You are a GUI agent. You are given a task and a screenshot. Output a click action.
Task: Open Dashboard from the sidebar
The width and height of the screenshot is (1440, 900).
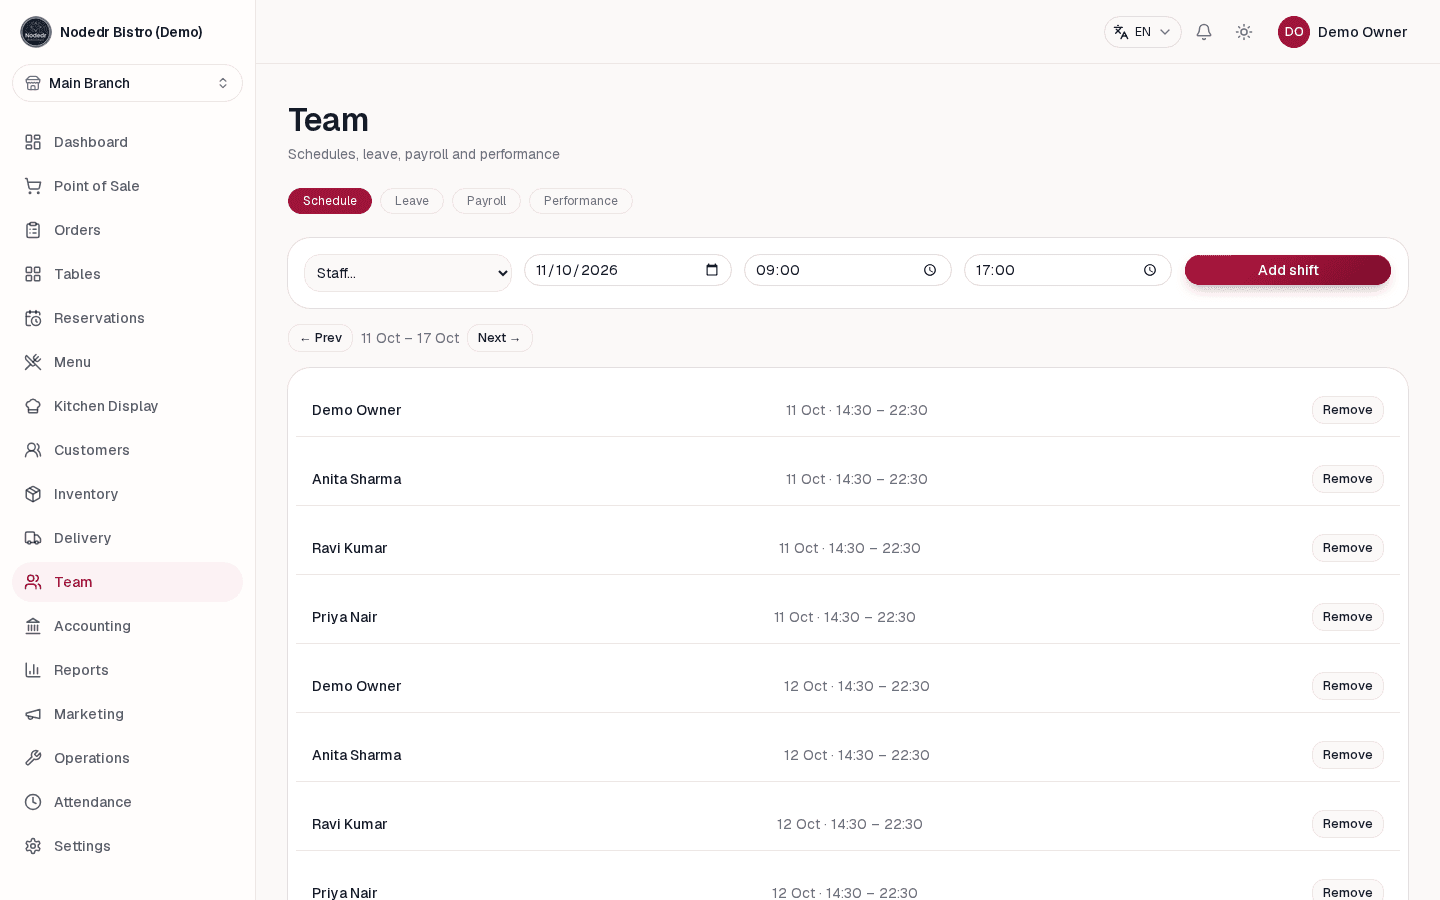pos(127,142)
